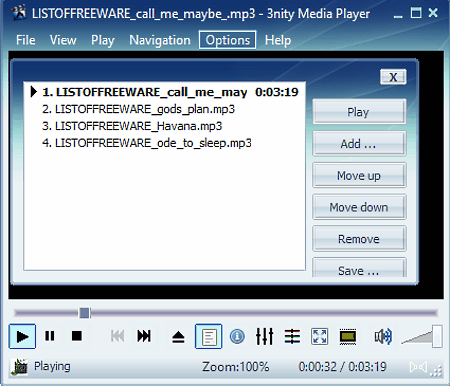
Task: Click the eject/open file icon
Action: click(x=178, y=337)
